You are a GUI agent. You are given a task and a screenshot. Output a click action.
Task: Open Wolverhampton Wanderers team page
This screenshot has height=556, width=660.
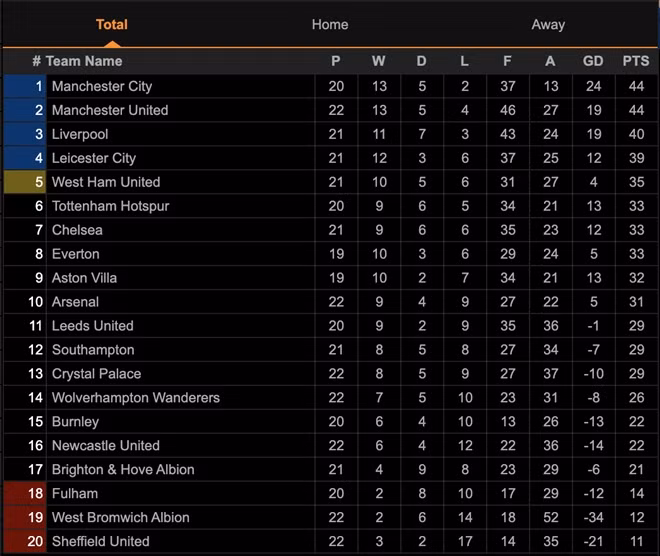click(x=135, y=398)
